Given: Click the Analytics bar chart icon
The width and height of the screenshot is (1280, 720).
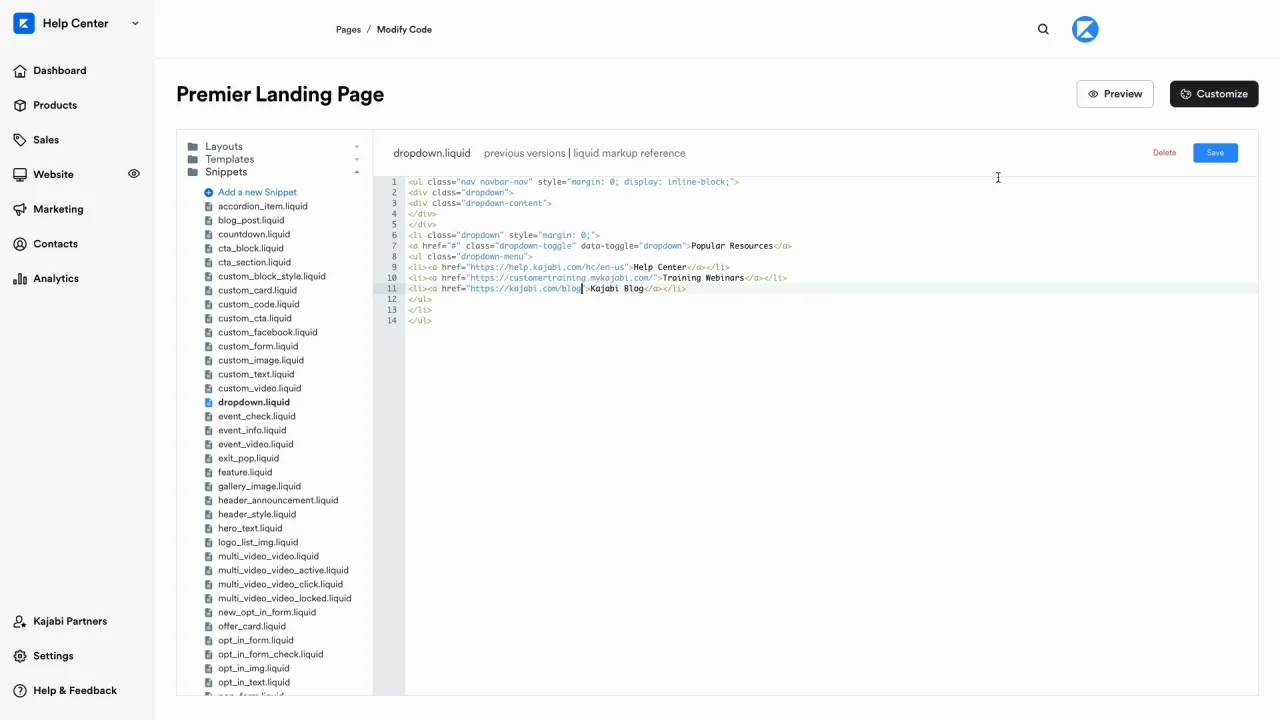Looking at the screenshot, I should [20, 279].
